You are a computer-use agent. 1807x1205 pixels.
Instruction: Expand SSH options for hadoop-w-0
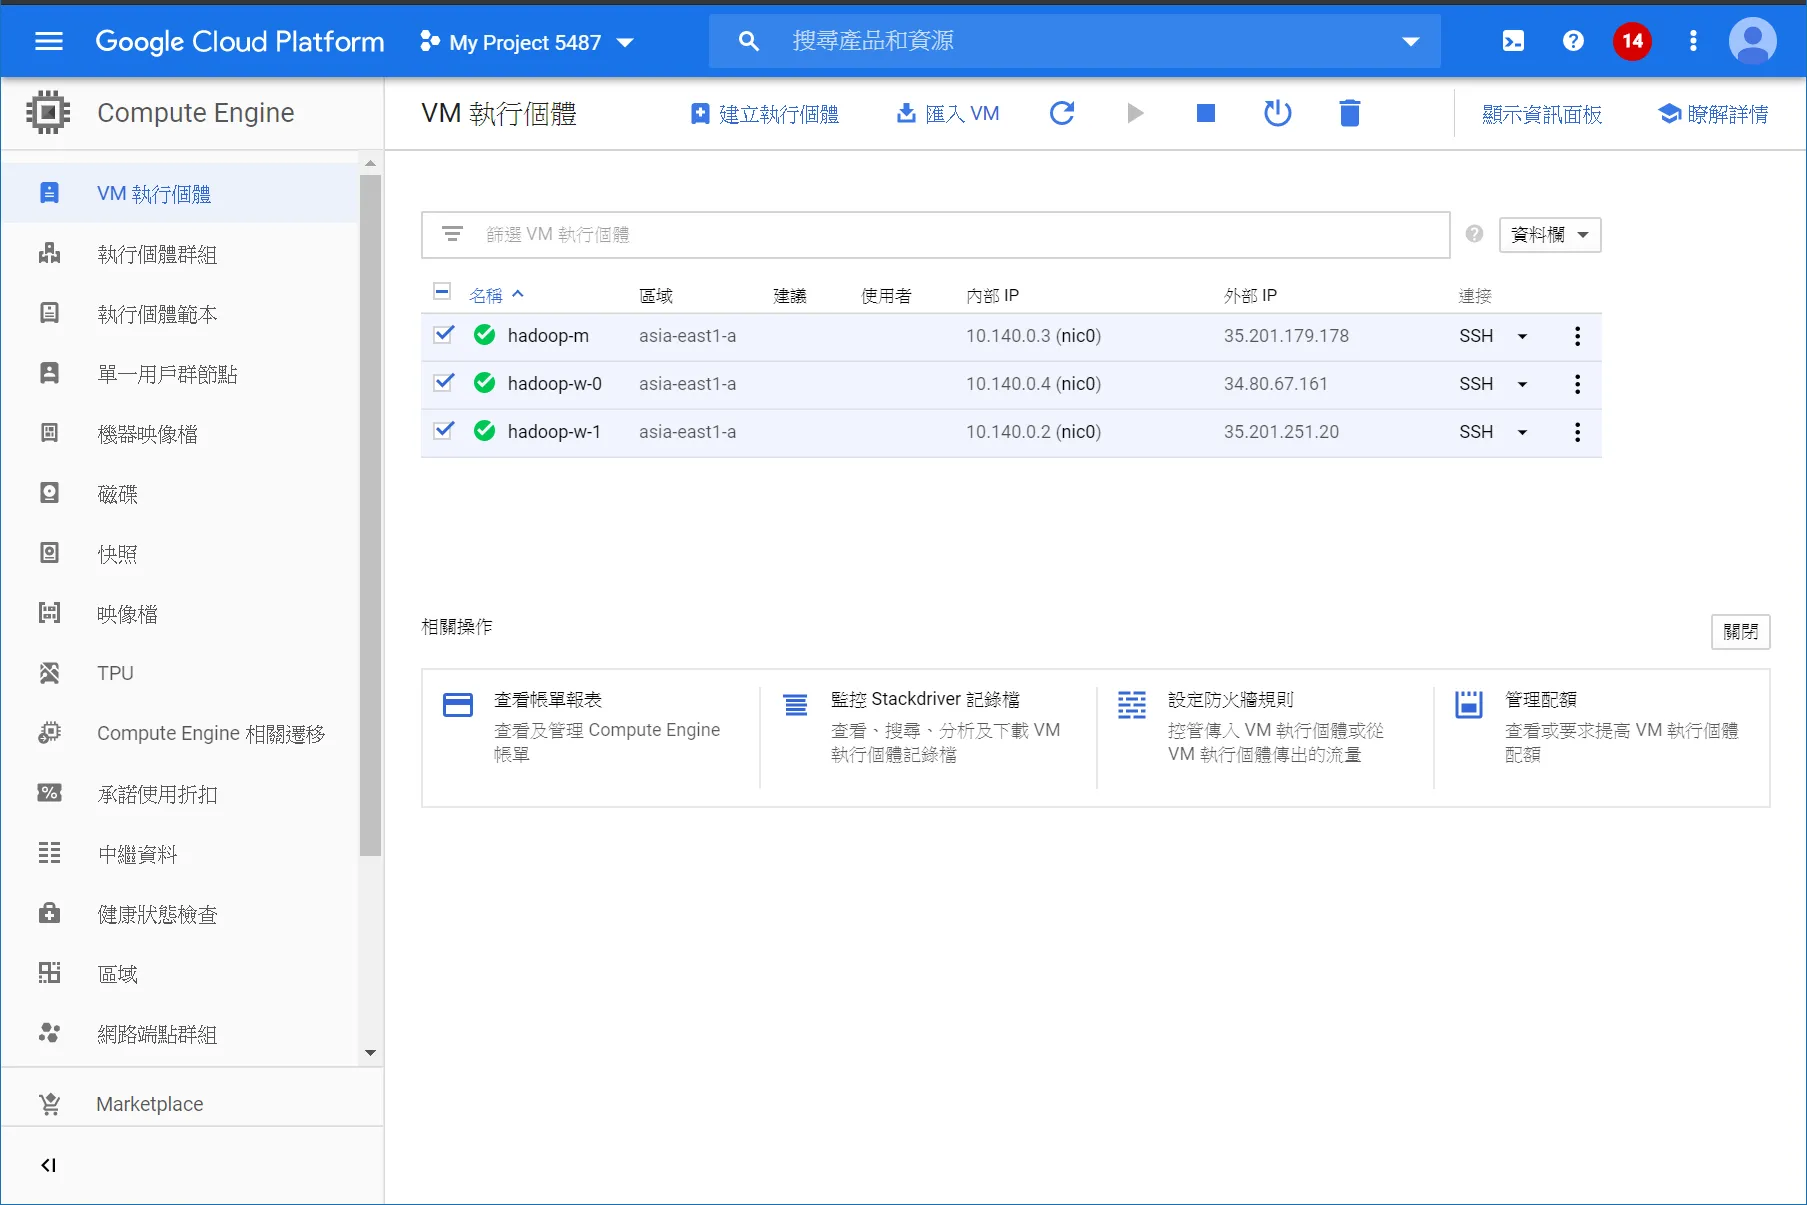coord(1522,384)
